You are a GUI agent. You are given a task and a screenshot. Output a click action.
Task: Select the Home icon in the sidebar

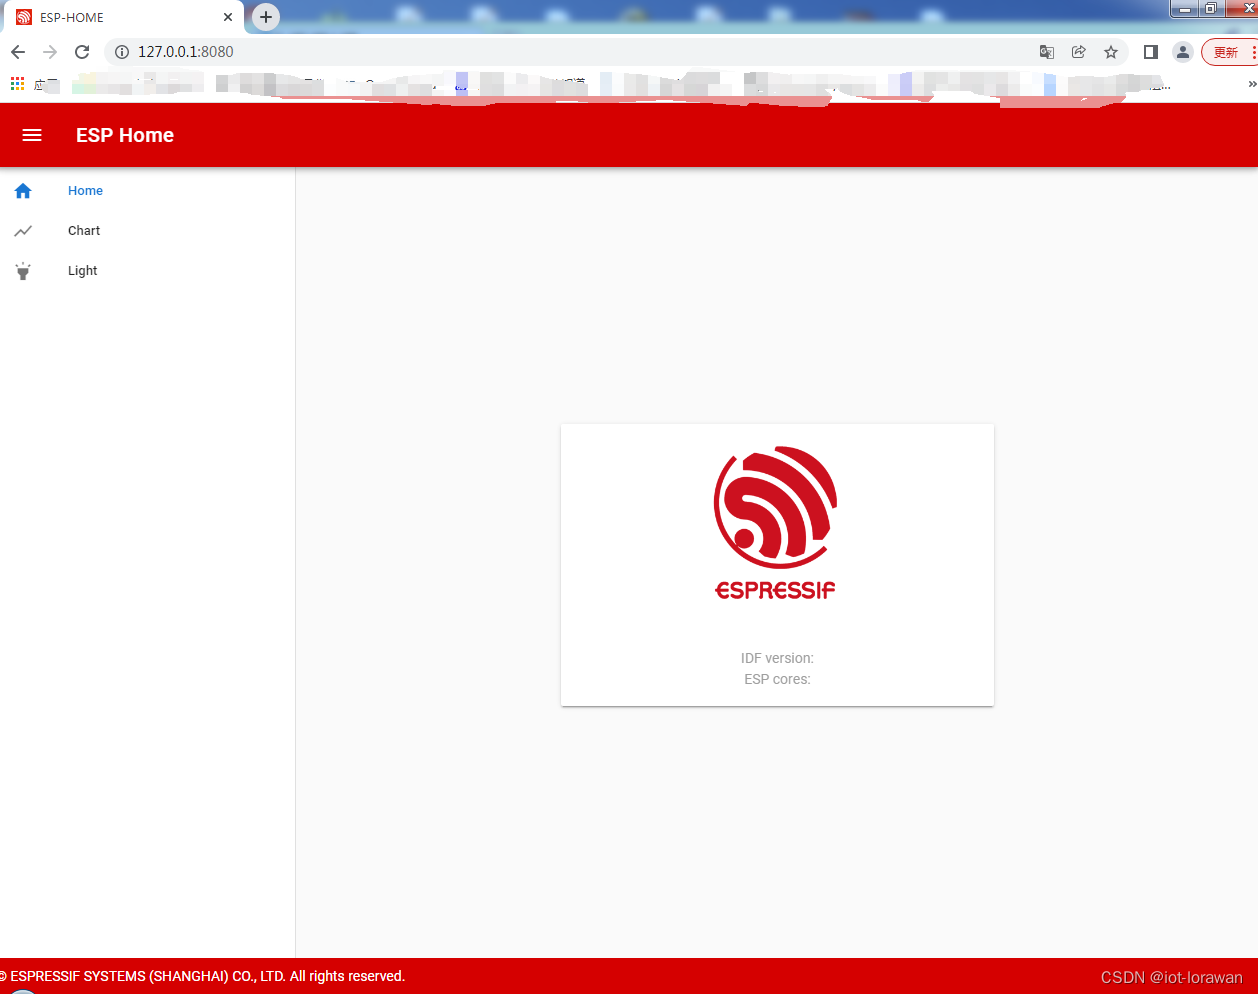[x=23, y=190]
